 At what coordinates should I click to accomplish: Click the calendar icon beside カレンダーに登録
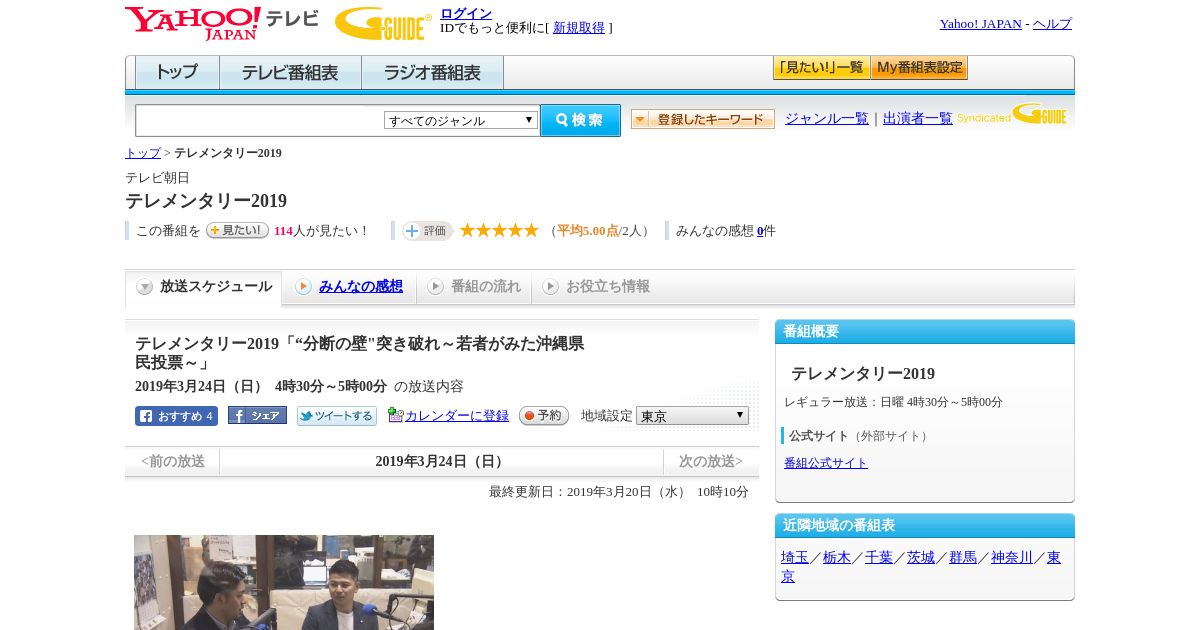click(x=395, y=415)
